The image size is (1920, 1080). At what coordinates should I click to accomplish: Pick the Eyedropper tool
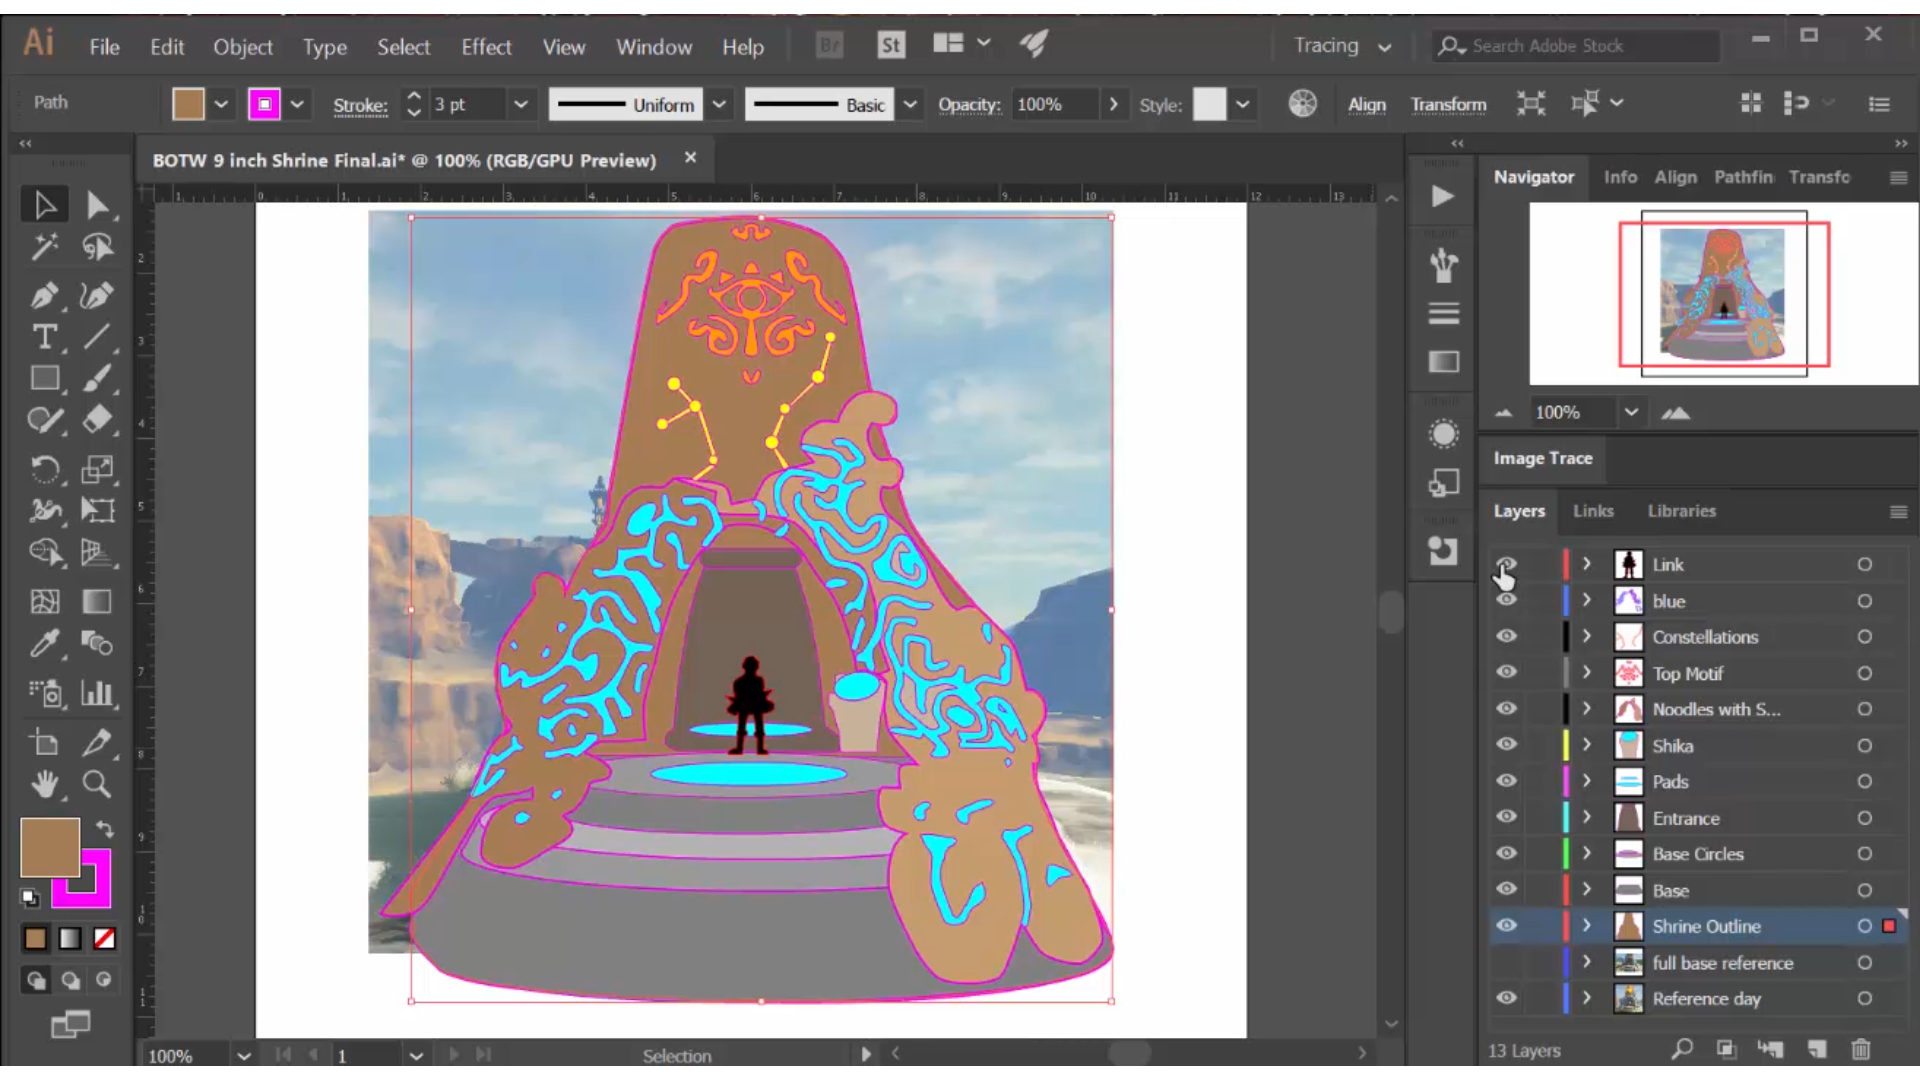click(44, 644)
